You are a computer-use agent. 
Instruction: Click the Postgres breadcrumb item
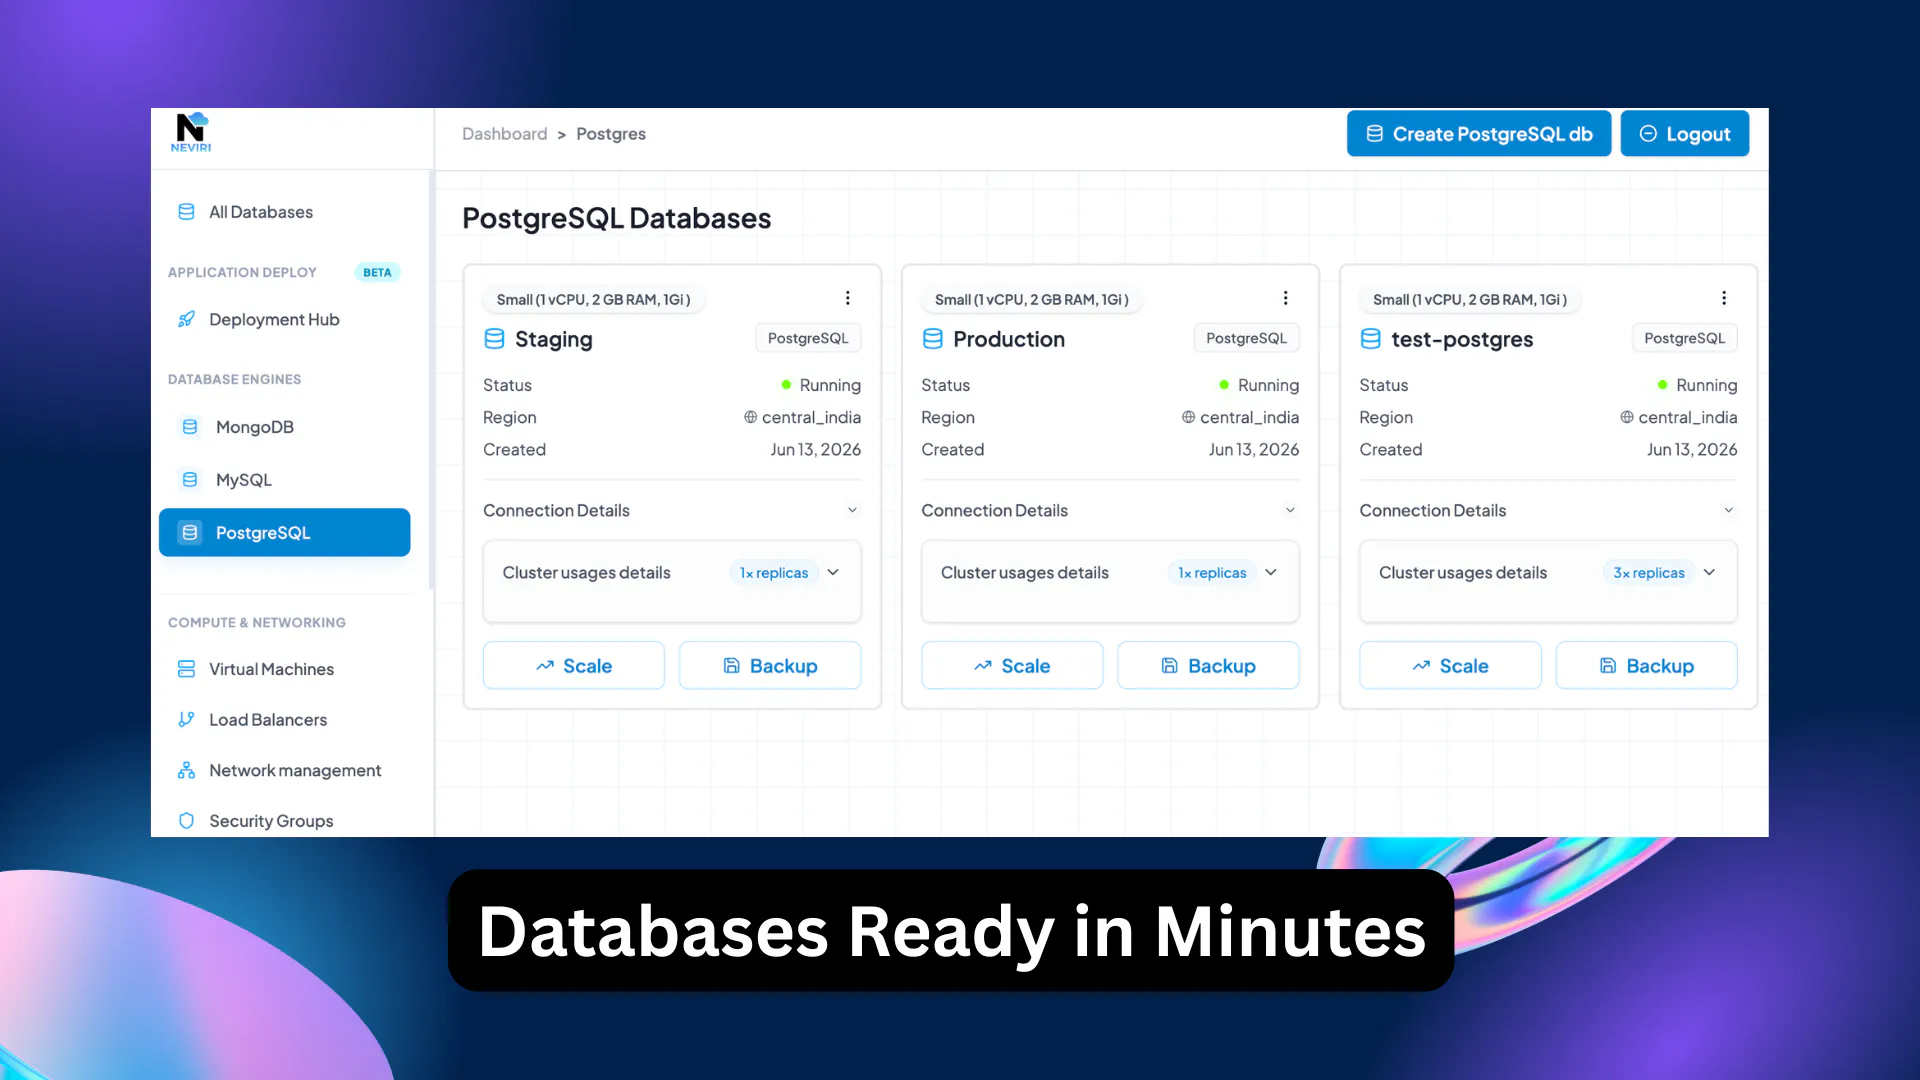(x=611, y=134)
